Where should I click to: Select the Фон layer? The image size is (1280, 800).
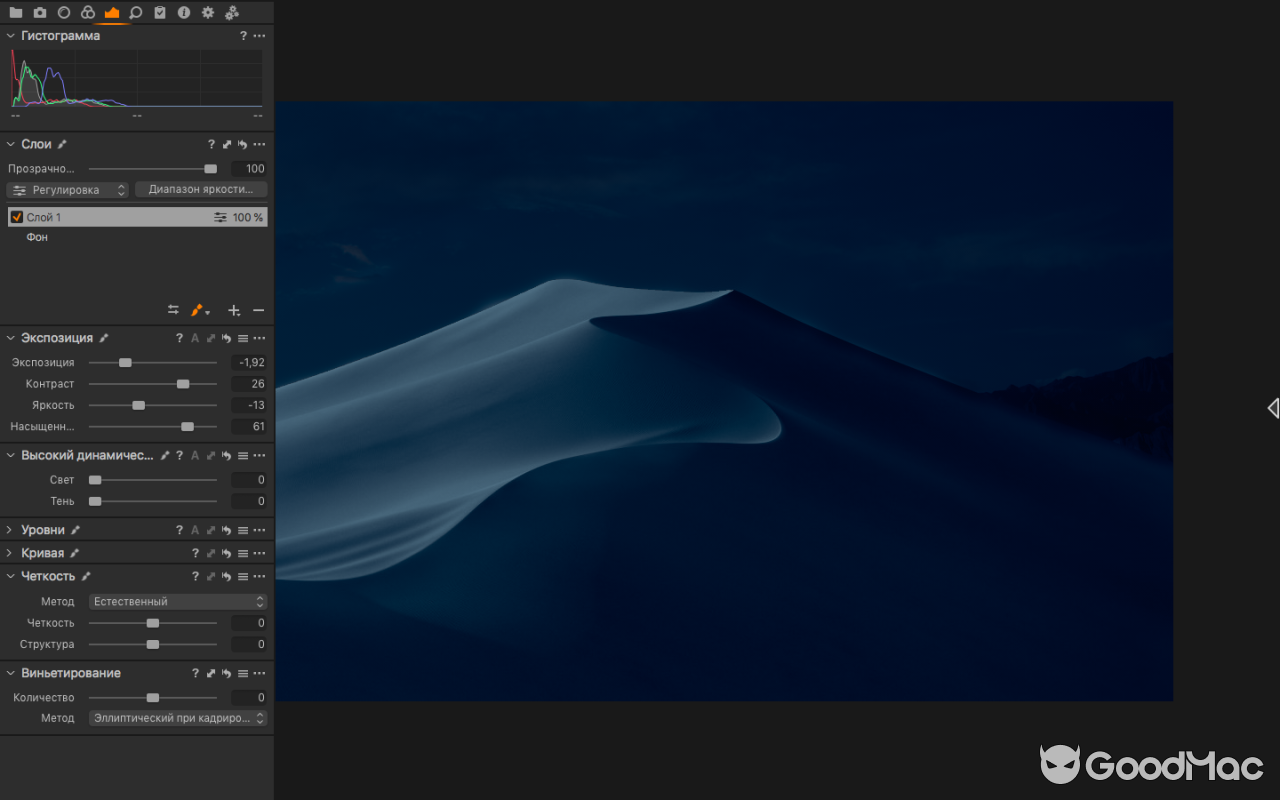(x=37, y=237)
